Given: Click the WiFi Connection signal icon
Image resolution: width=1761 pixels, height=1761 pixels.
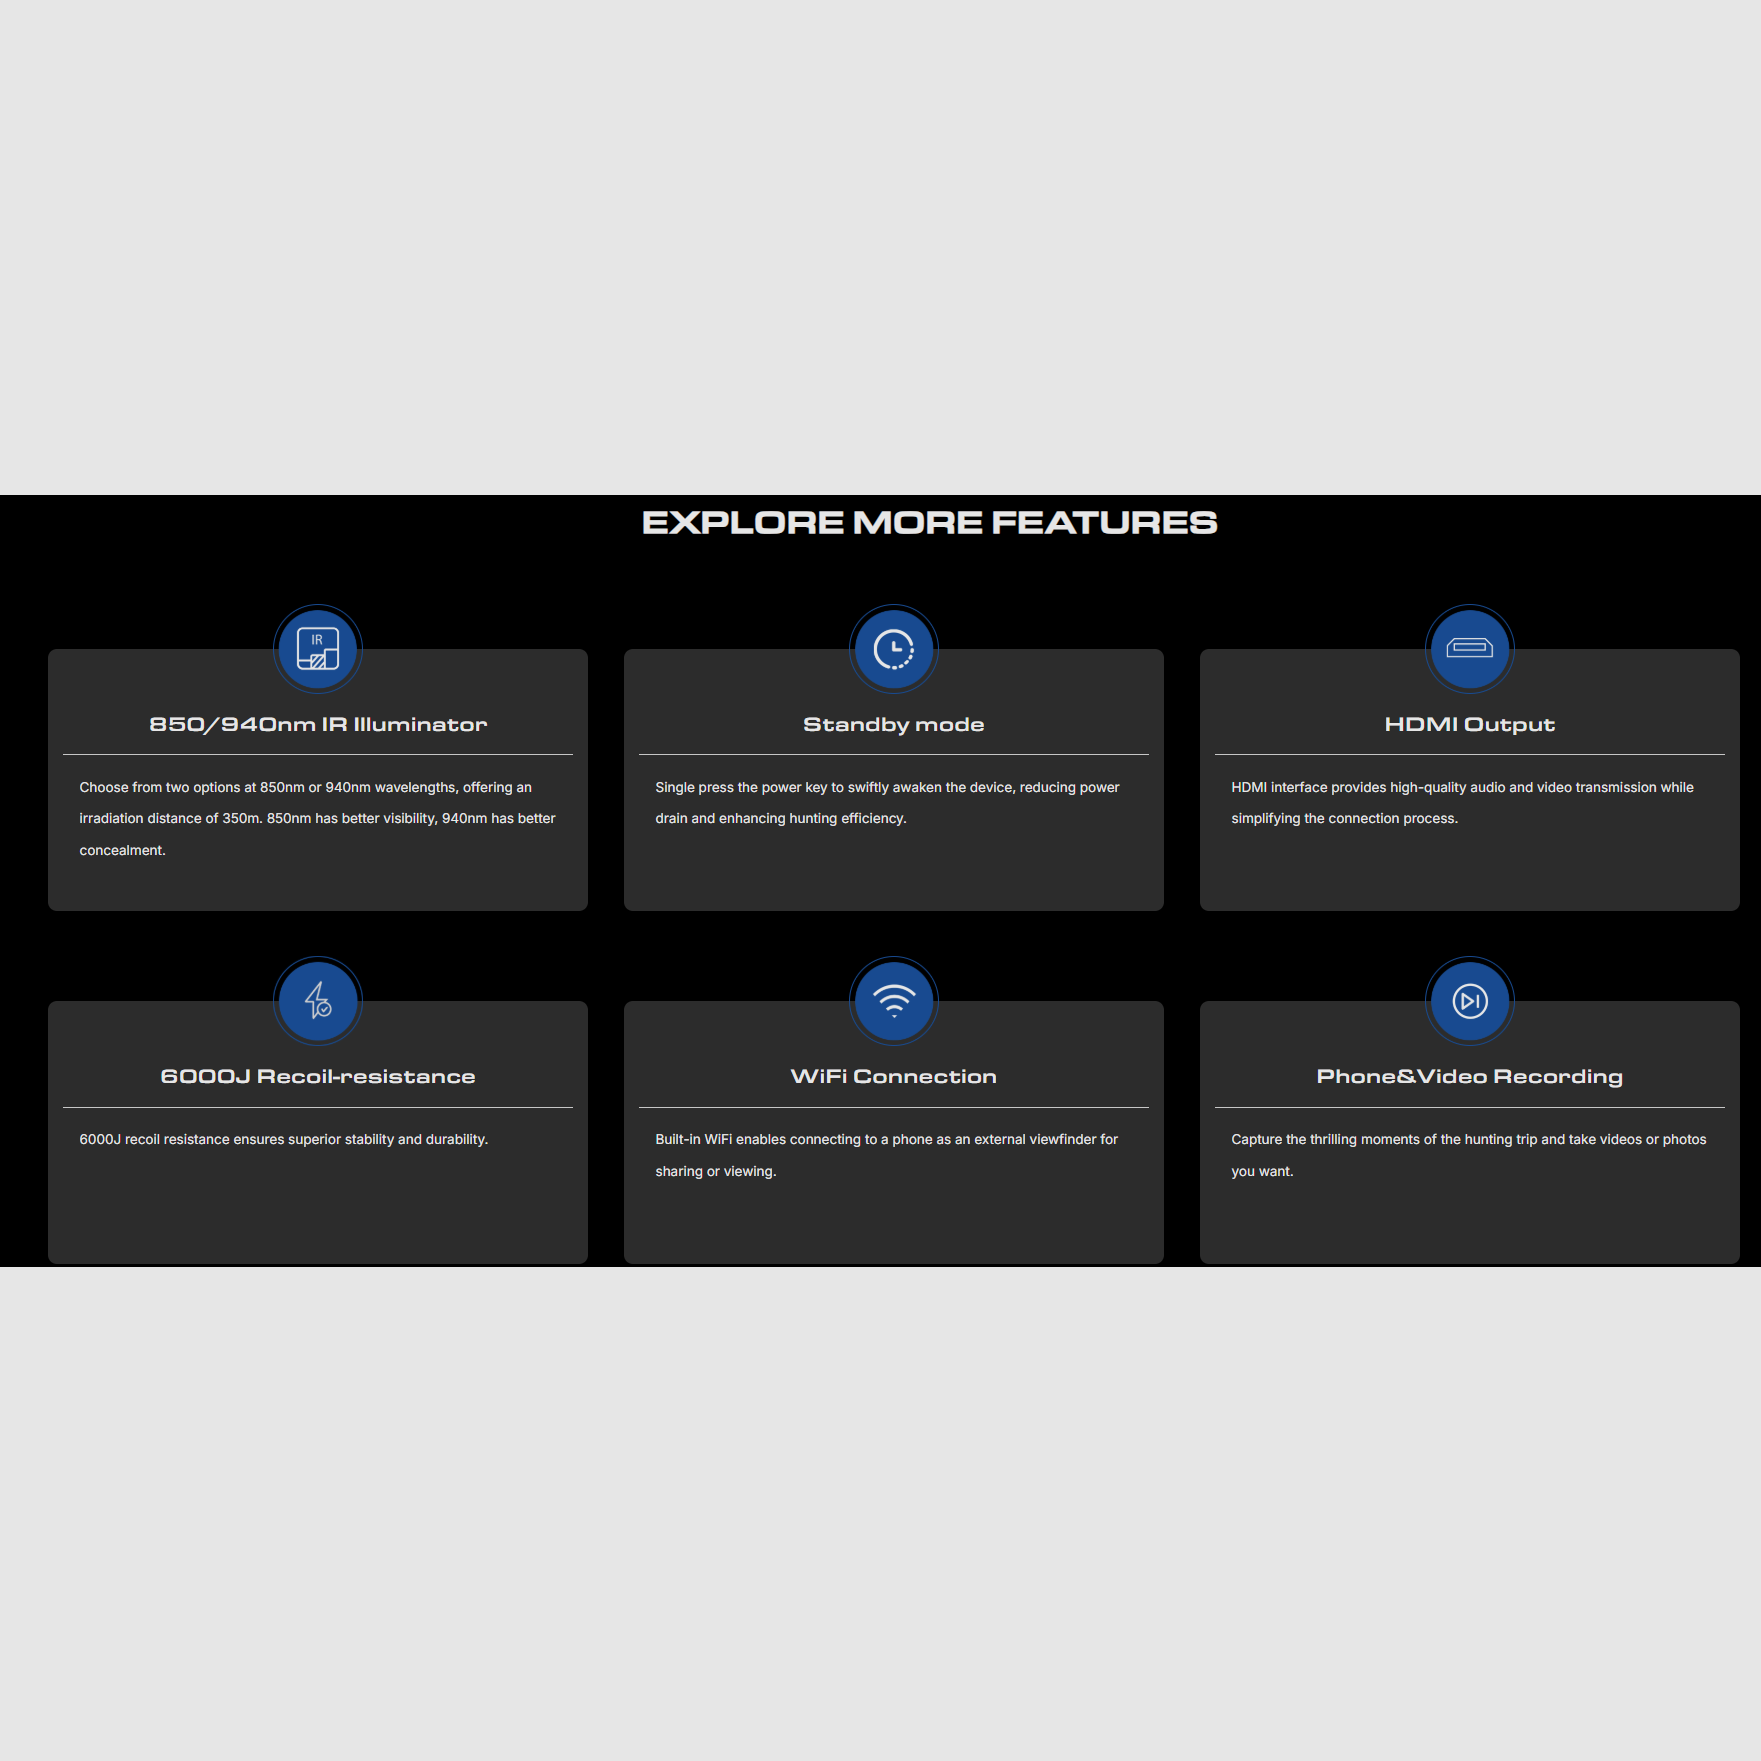Looking at the screenshot, I should (x=894, y=1001).
